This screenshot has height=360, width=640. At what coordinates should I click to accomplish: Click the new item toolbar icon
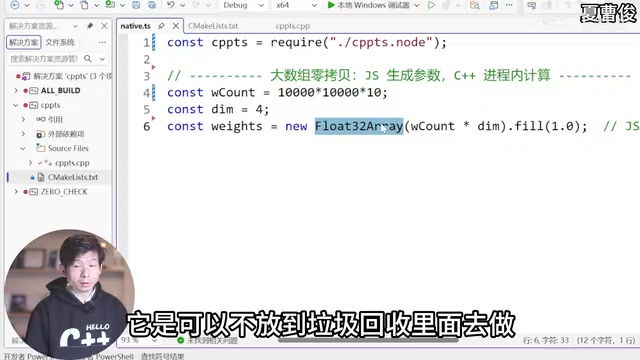pos(59,5)
